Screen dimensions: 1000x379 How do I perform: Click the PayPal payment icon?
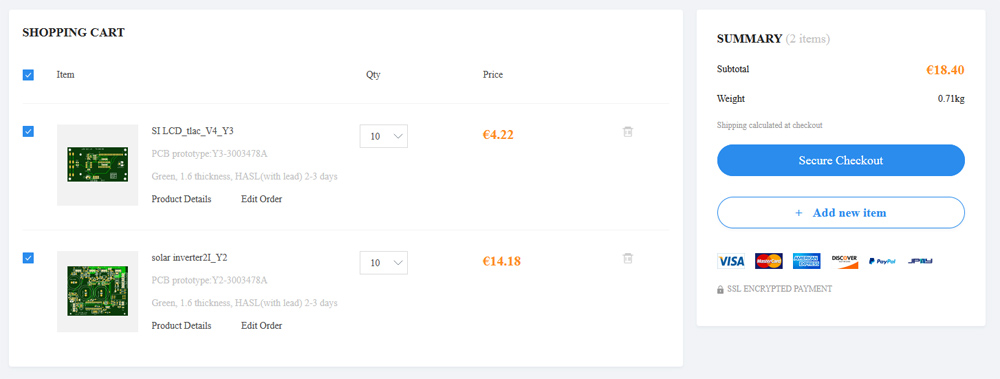pos(883,261)
